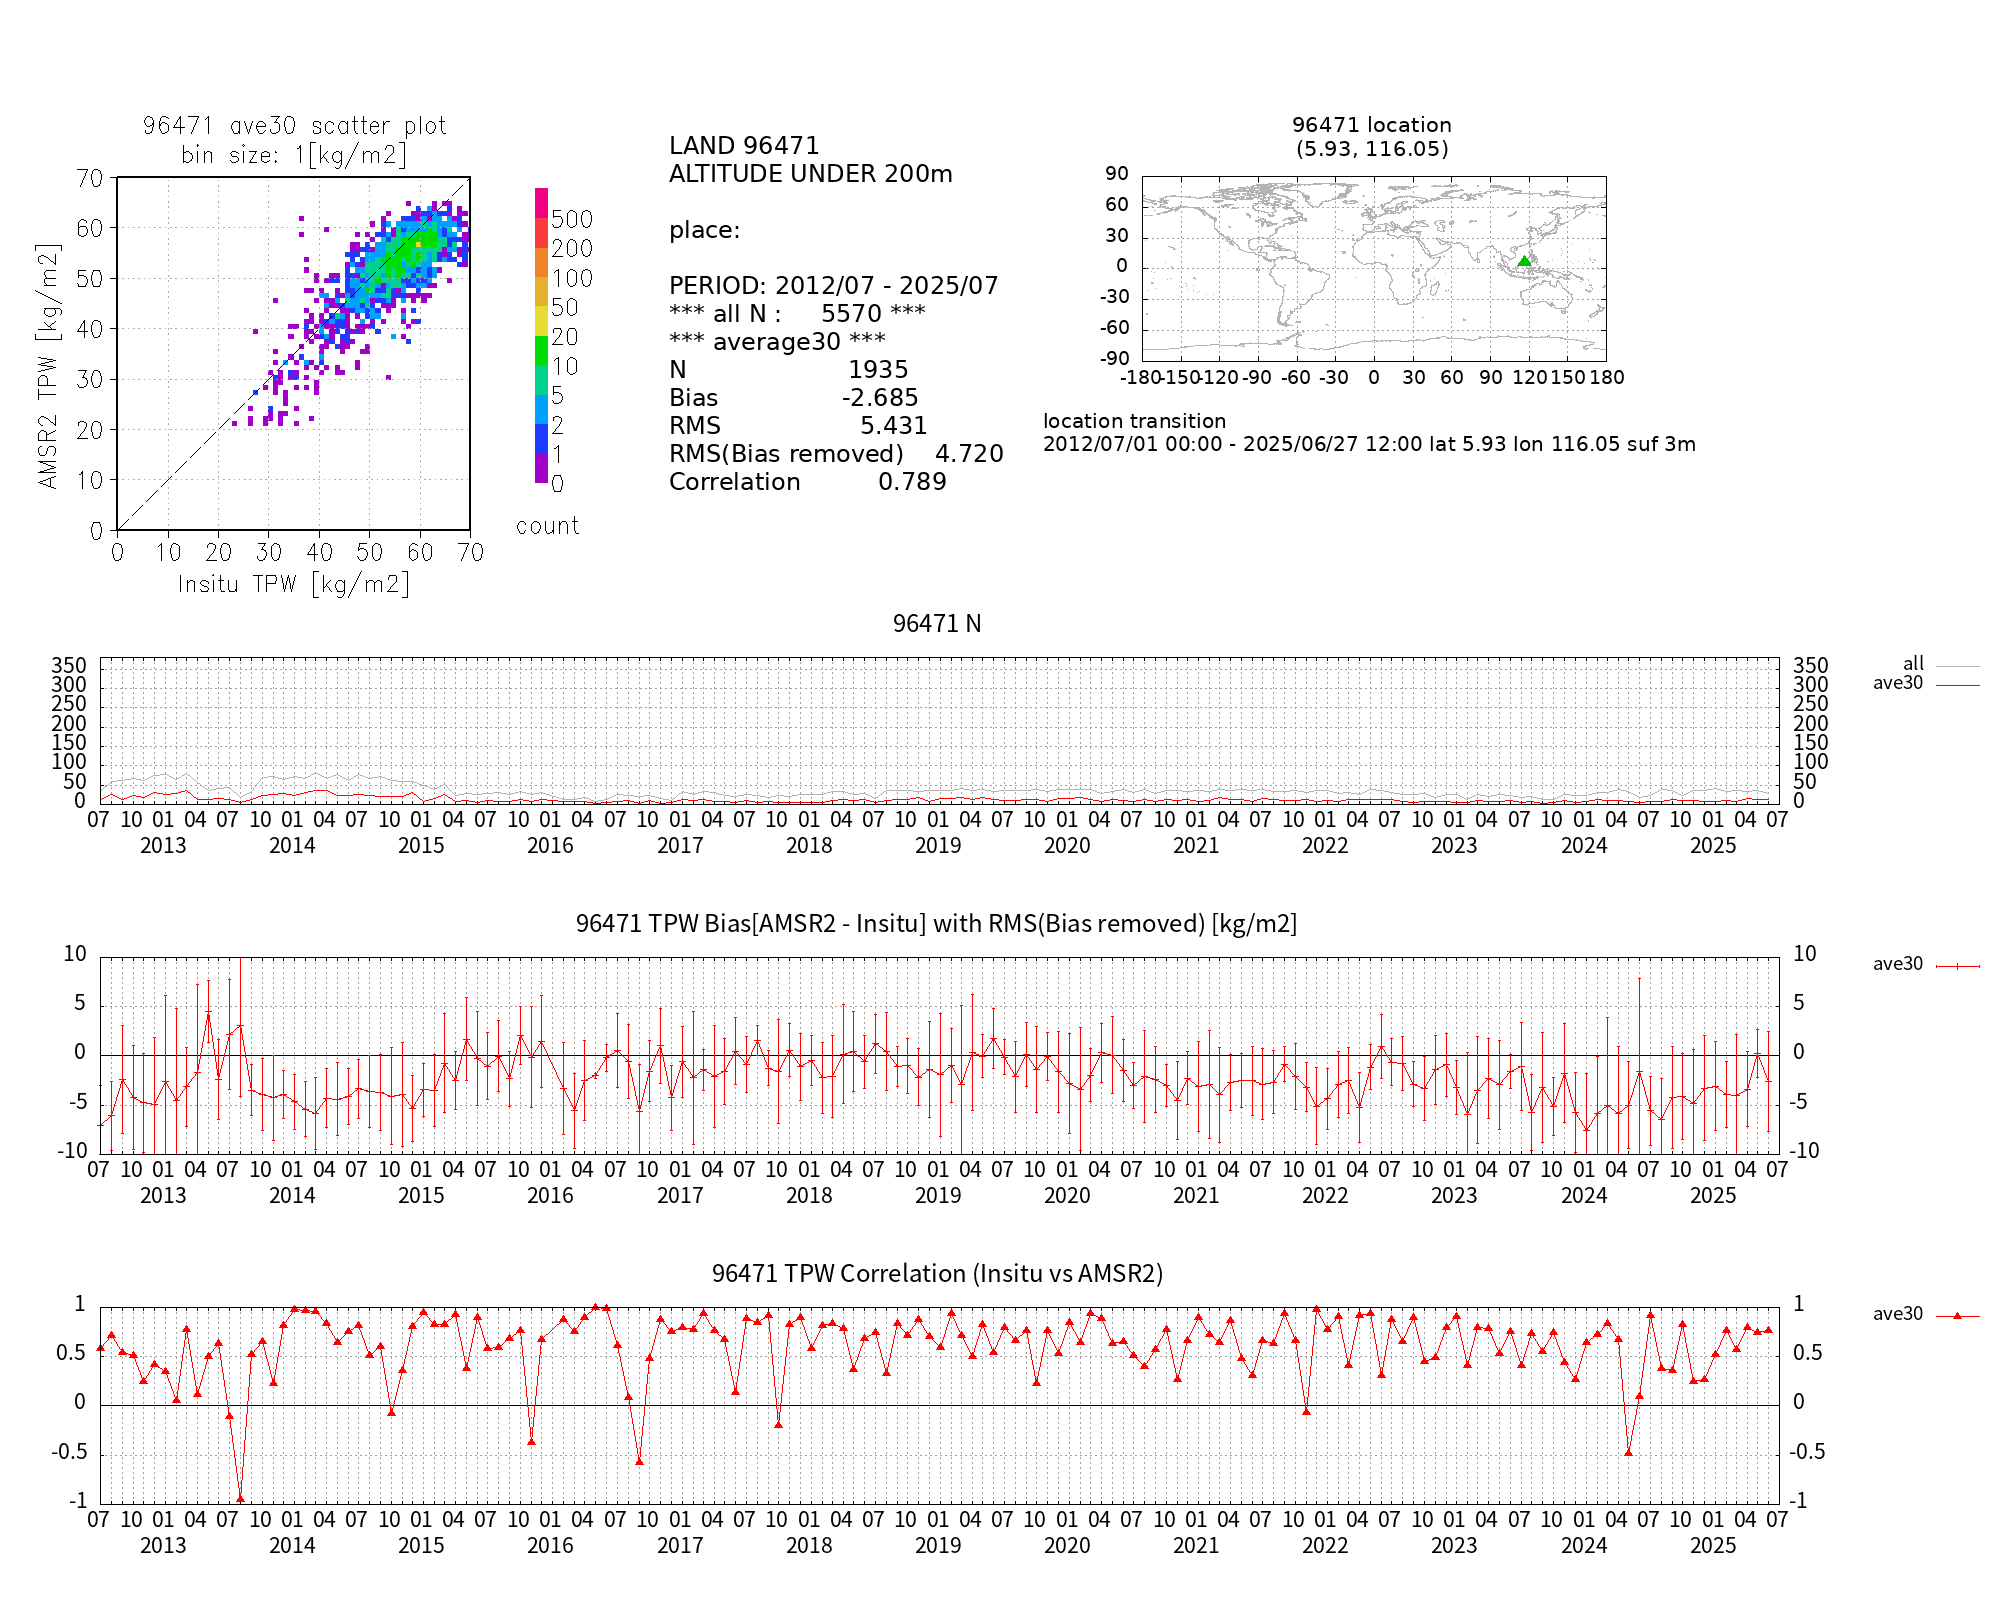2000x1600 pixels.
Task: Click 'ave30' legend in Bias chart
Action: (1926, 964)
